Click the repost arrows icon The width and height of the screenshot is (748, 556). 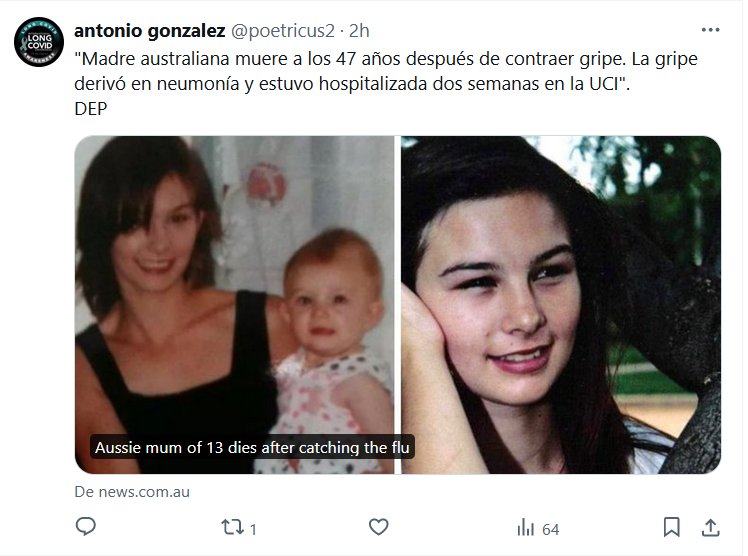tap(232, 527)
